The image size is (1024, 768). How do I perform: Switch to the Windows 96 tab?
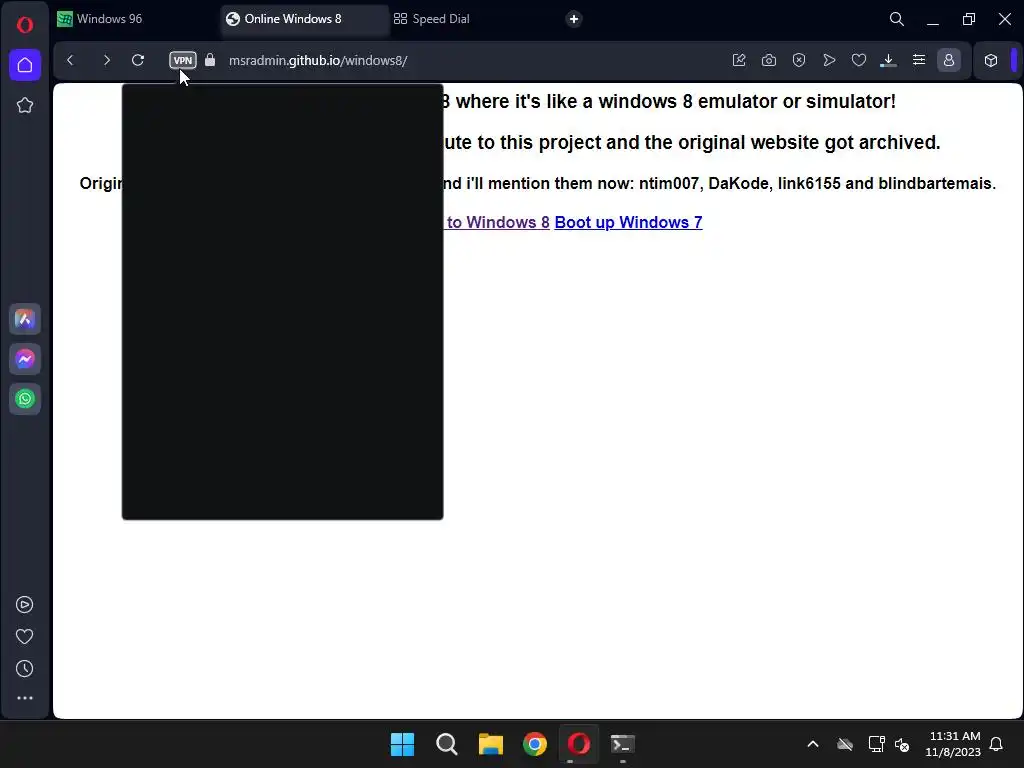click(136, 19)
